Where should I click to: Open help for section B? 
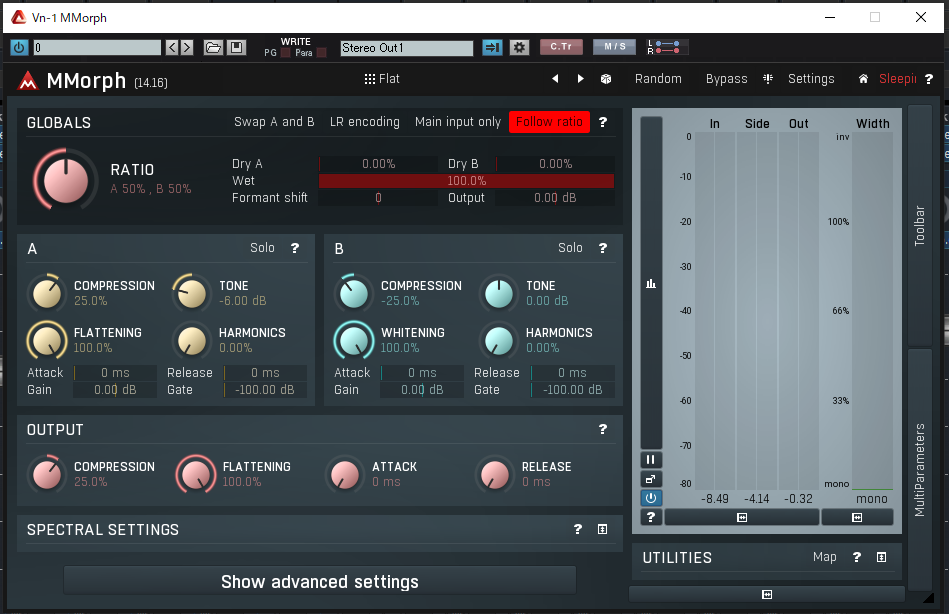[x=603, y=248]
